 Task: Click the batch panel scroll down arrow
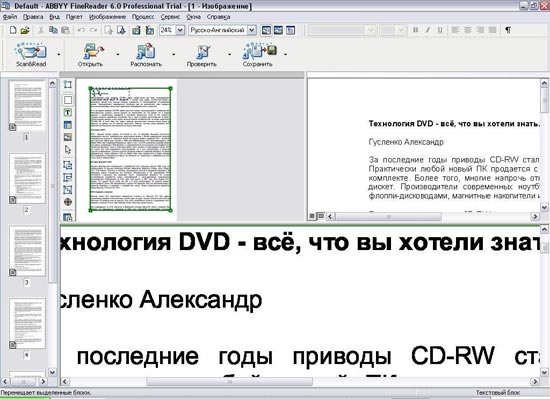52,372
